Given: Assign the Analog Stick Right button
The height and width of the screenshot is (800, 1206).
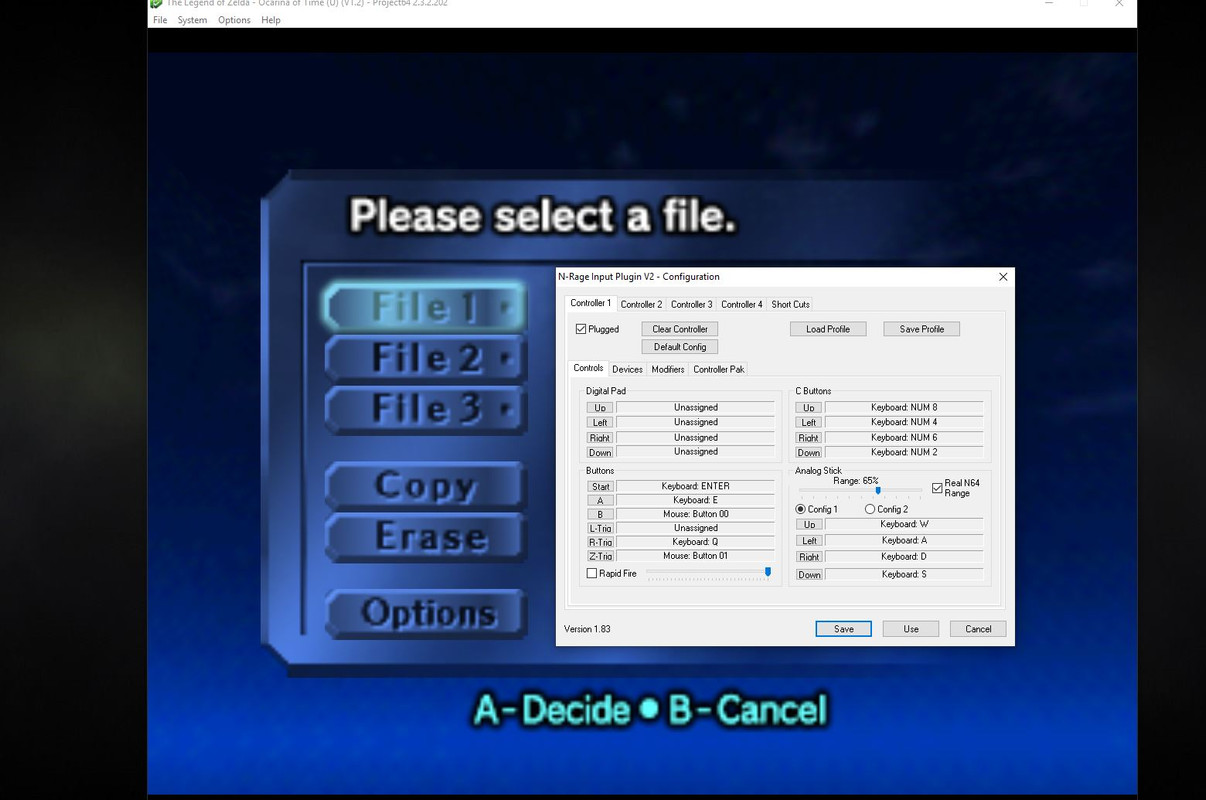Looking at the screenshot, I should [809, 557].
